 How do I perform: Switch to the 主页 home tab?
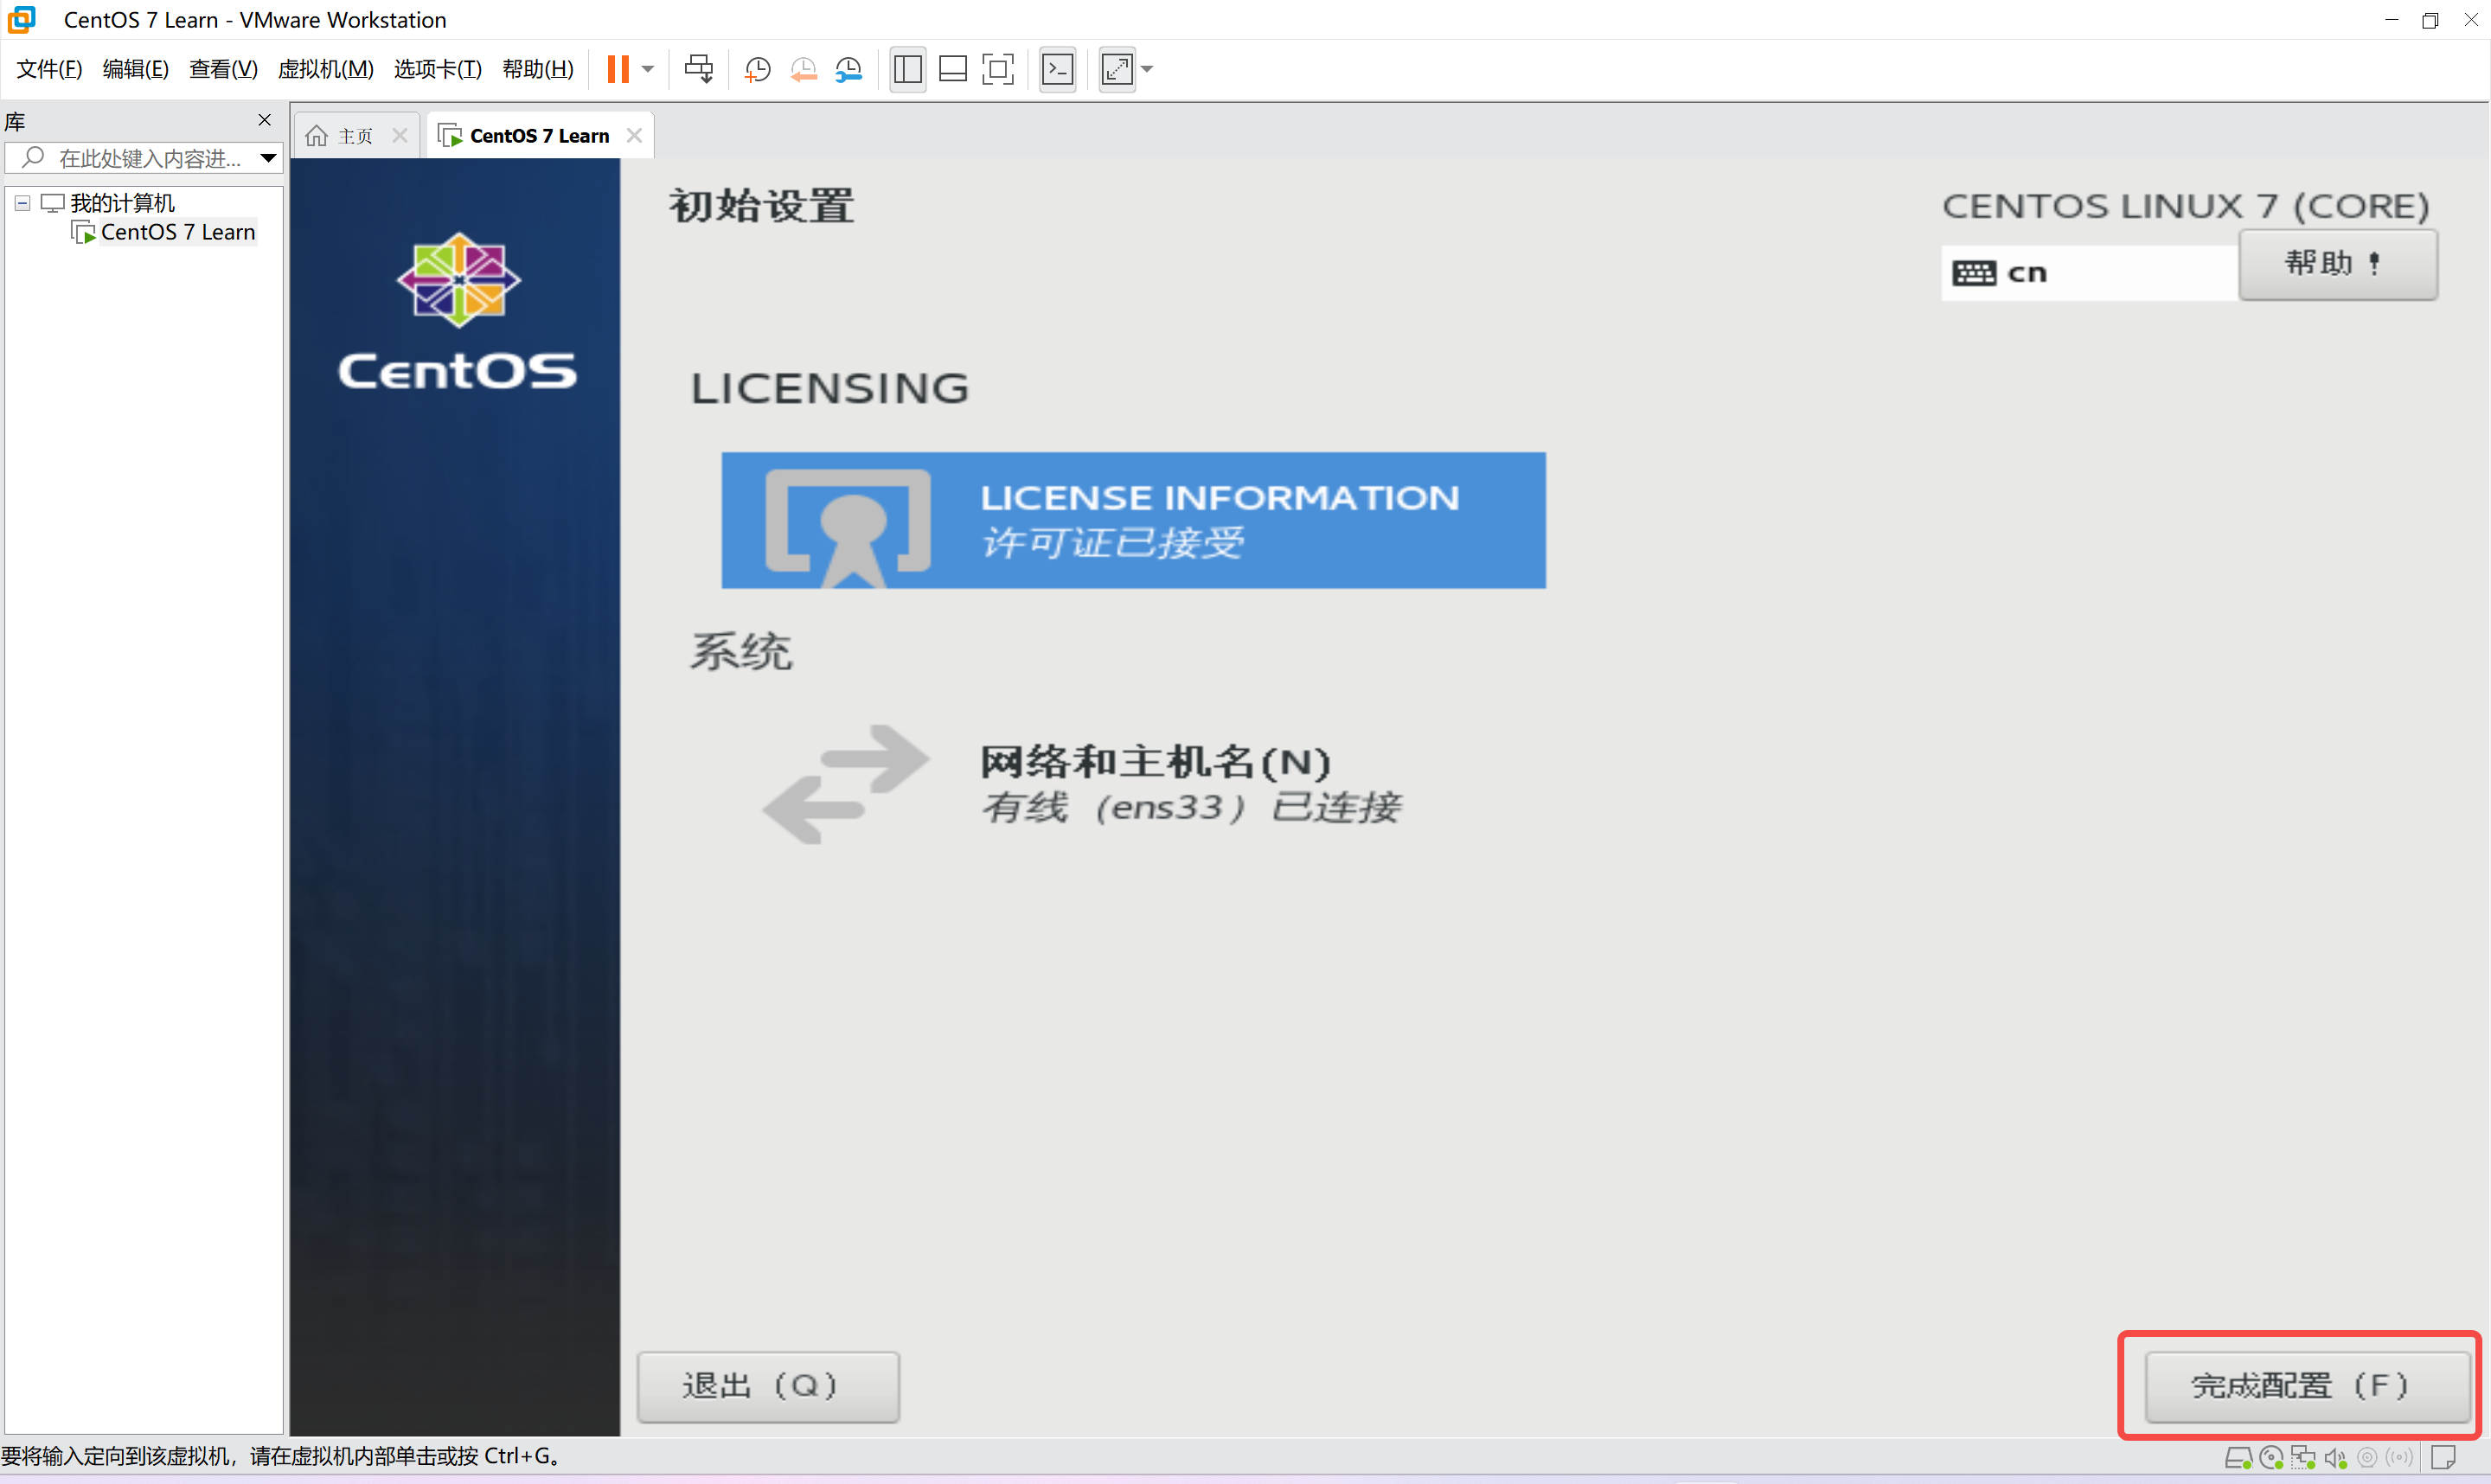click(x=355, y=136)
